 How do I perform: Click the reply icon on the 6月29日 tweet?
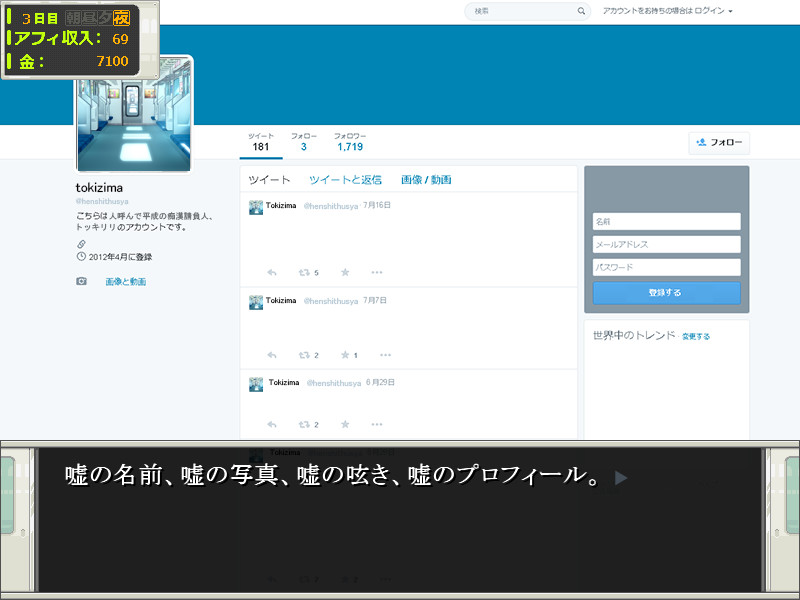272,424
